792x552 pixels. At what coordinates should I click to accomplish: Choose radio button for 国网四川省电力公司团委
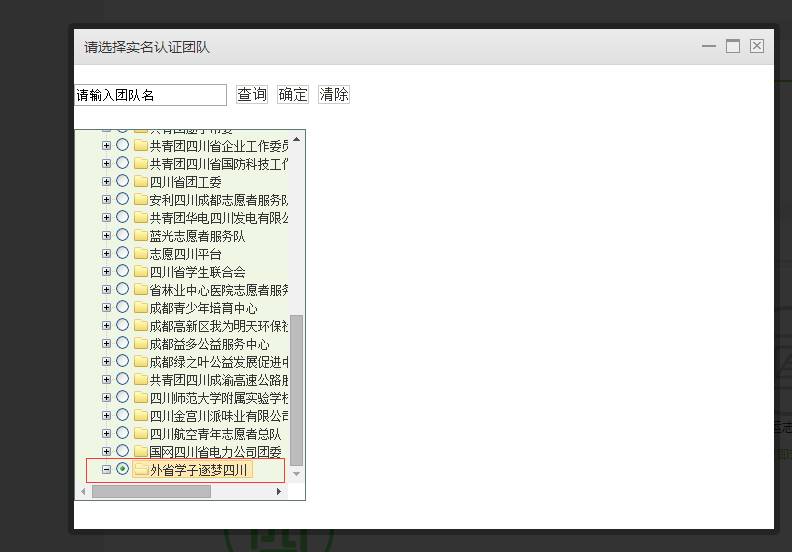pyautogui.click(x=123, y=452)
